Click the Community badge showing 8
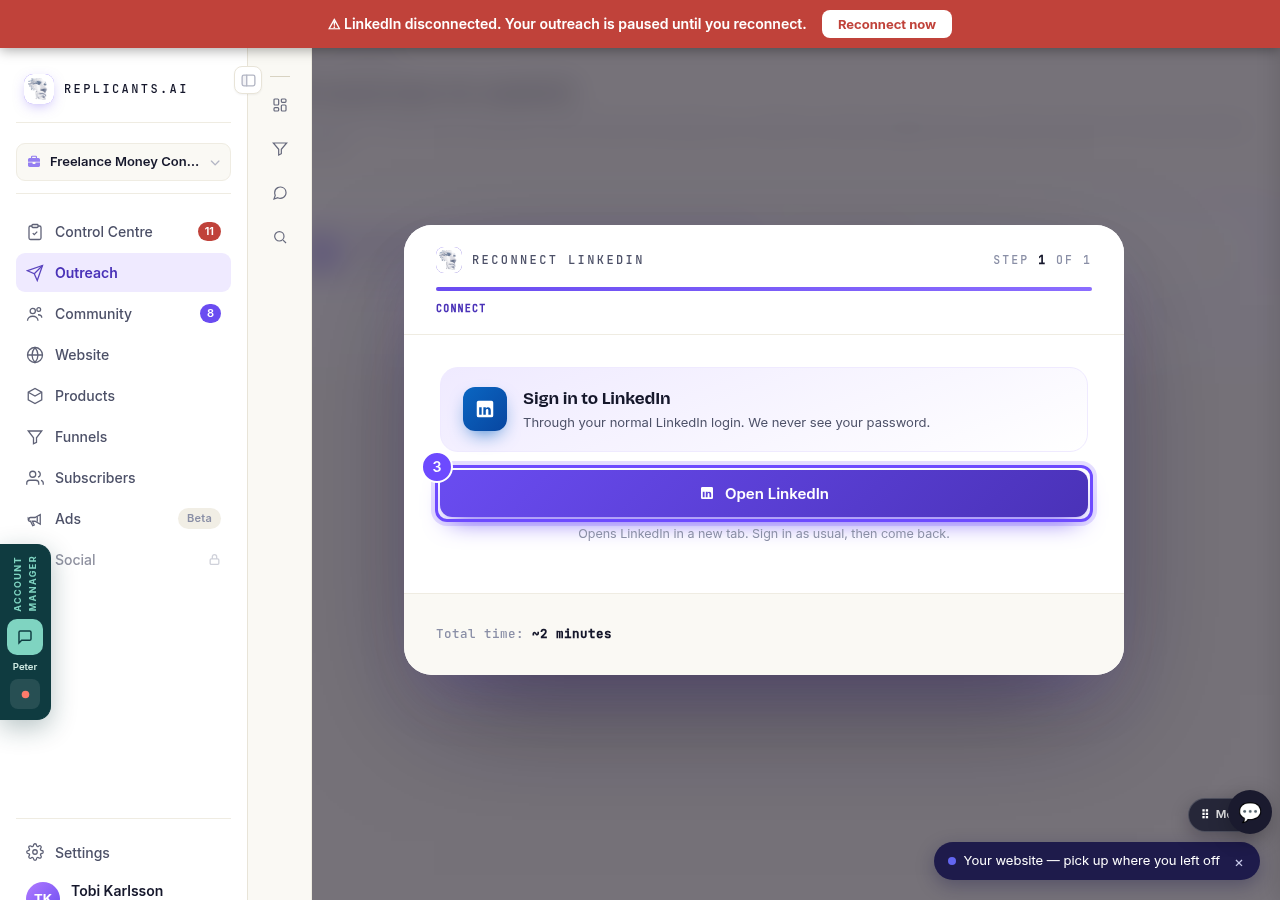Viewport: 1280px width, 900px height. [210, 314]
